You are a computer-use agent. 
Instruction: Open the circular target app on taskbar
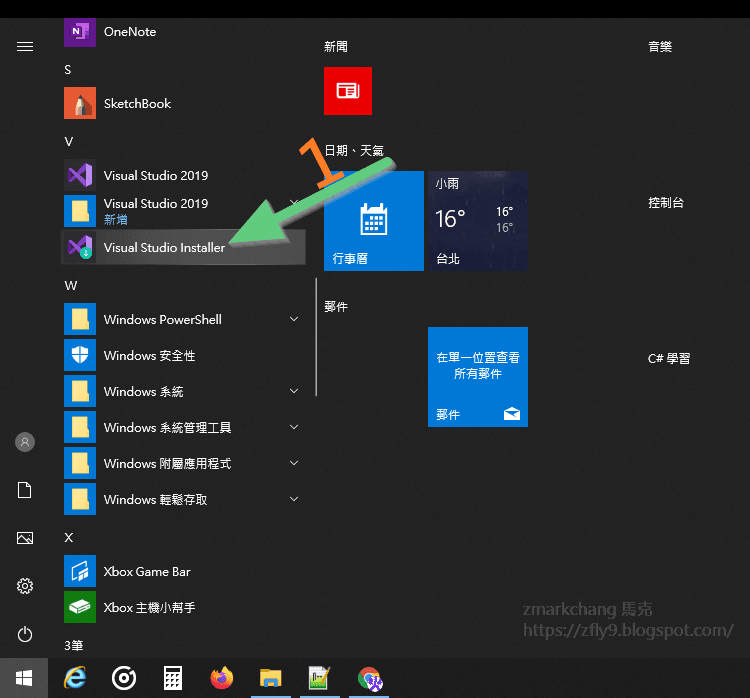[124, 678]
